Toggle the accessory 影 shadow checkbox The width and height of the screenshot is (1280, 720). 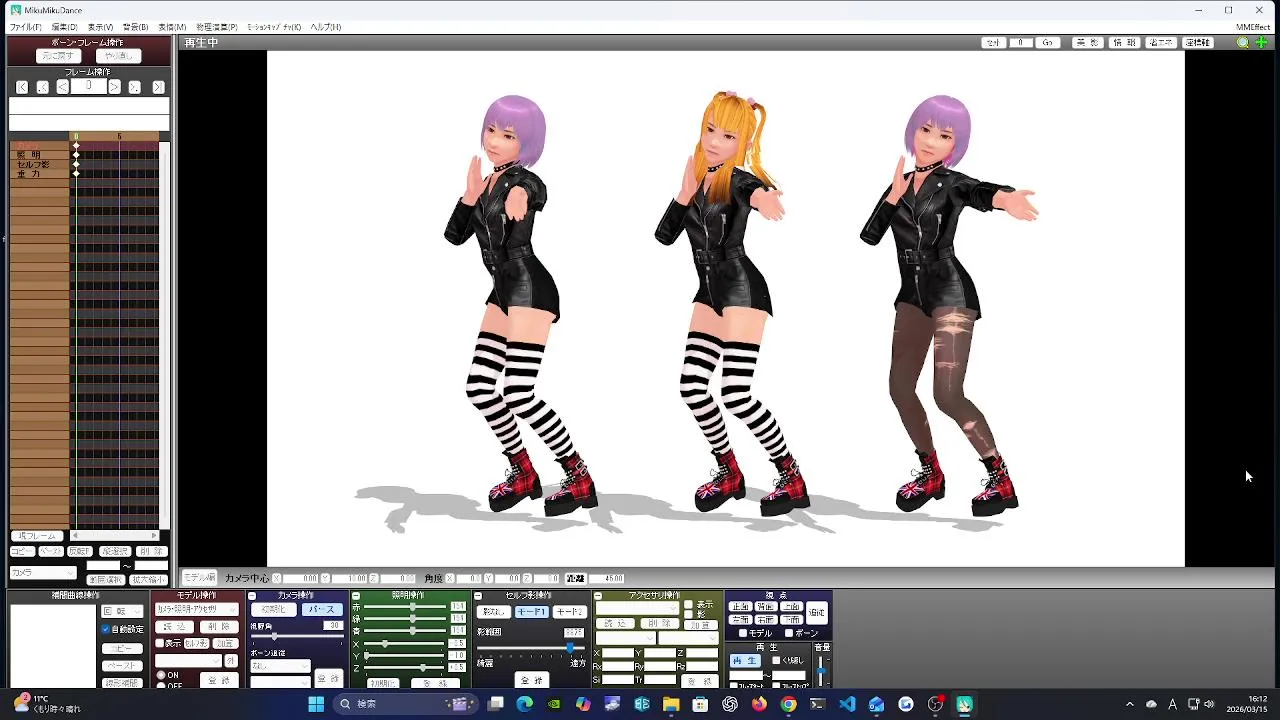[688, 614]
